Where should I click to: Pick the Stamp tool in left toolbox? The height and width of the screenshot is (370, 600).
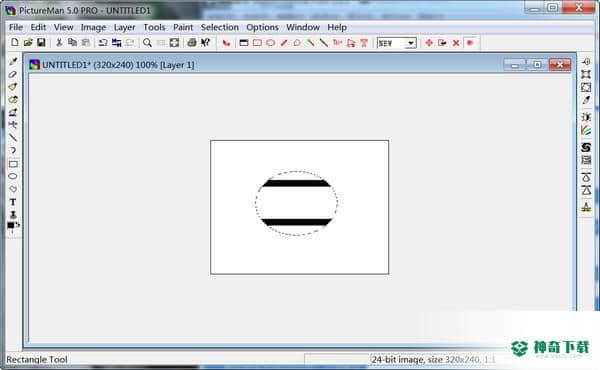click(x=13, y=214)
